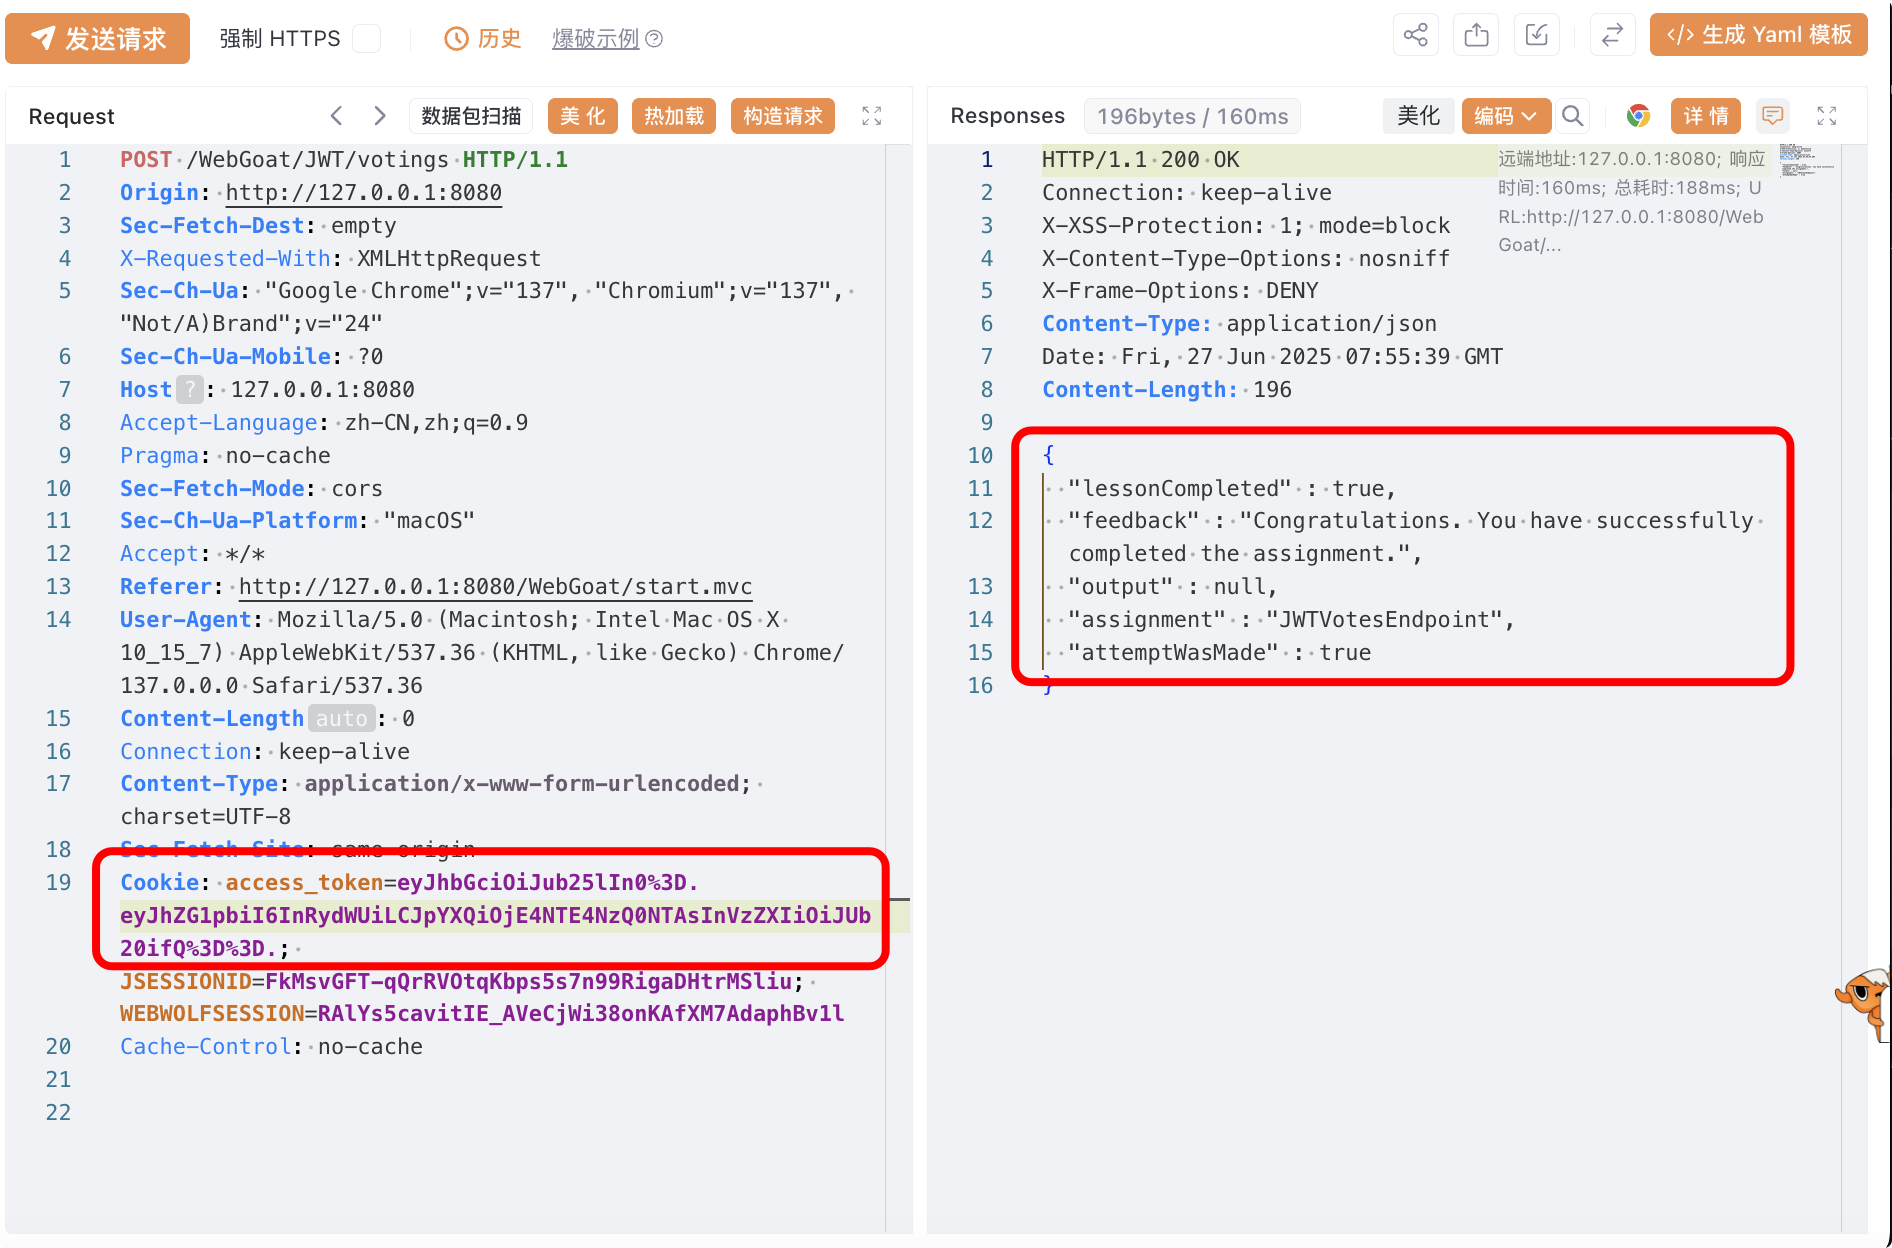Click the 发送请求 send request button

tap(97, 38)
